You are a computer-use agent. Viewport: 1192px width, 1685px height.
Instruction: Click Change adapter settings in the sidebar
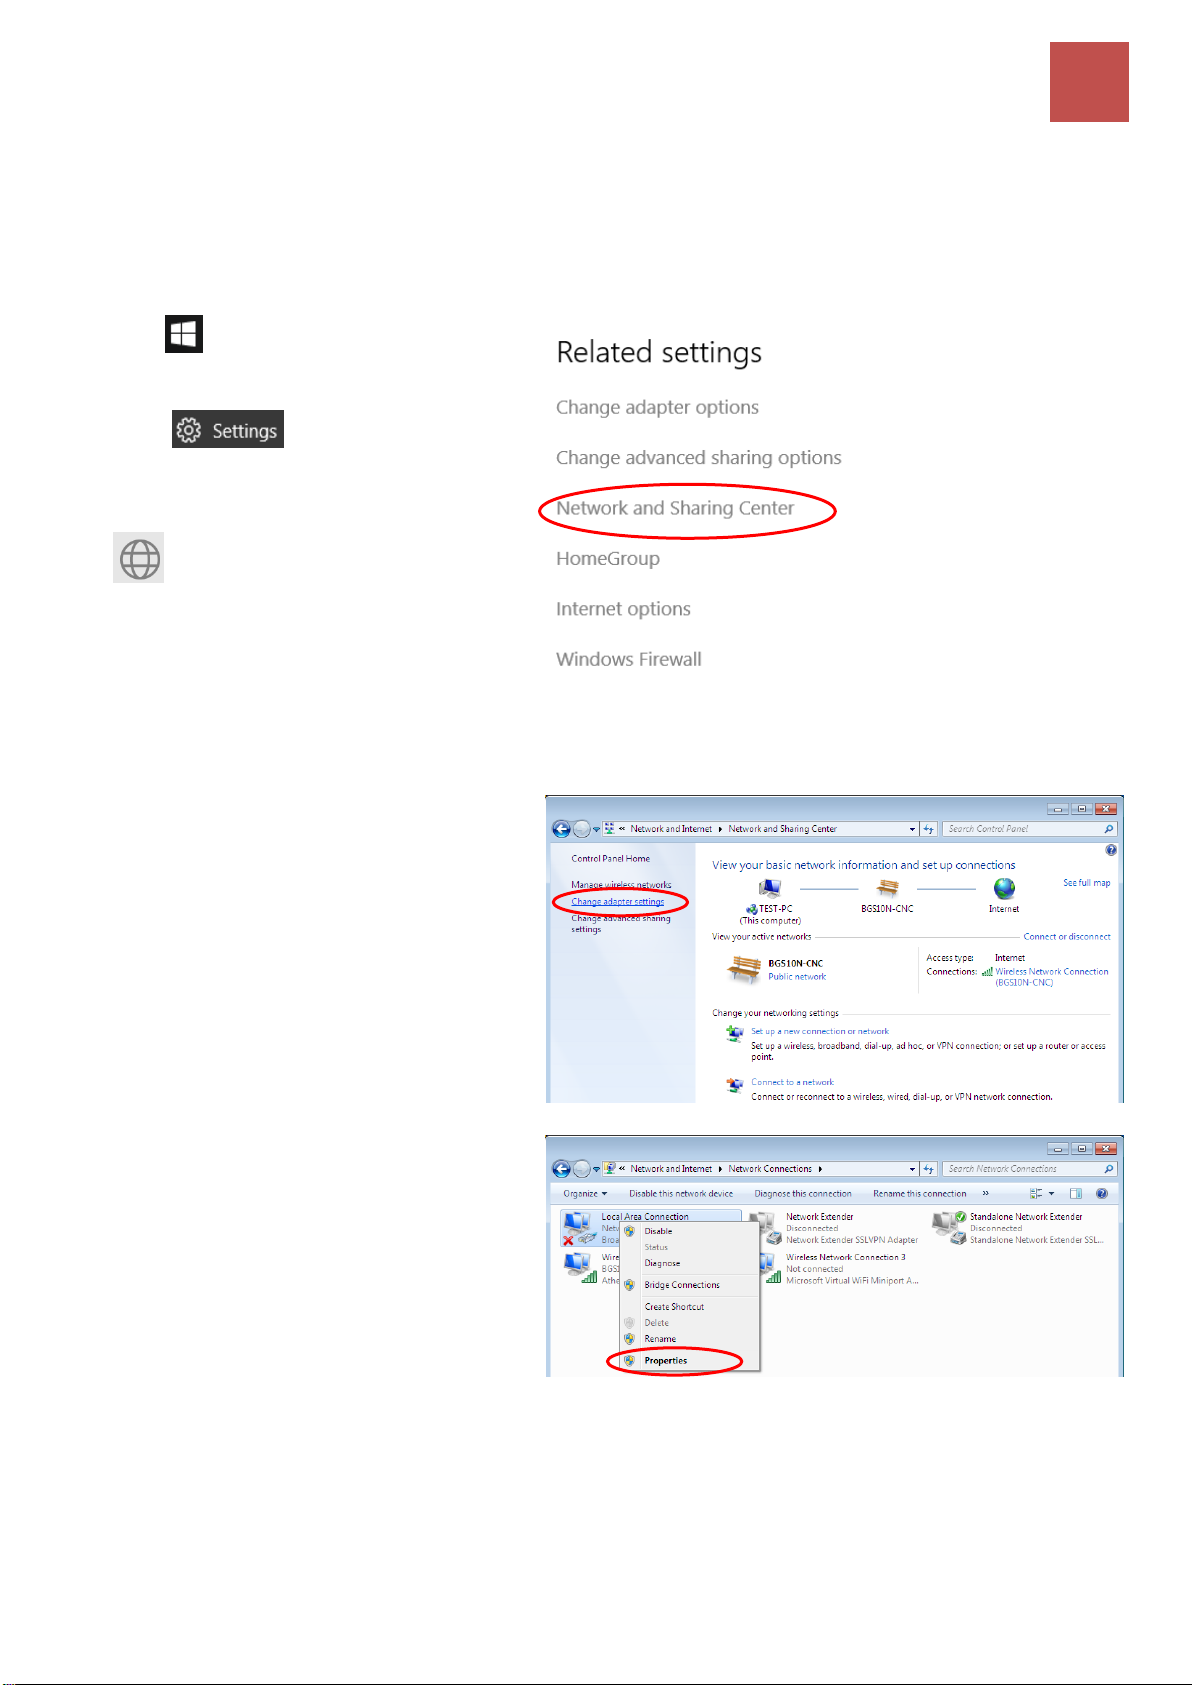tap(617, 901)
